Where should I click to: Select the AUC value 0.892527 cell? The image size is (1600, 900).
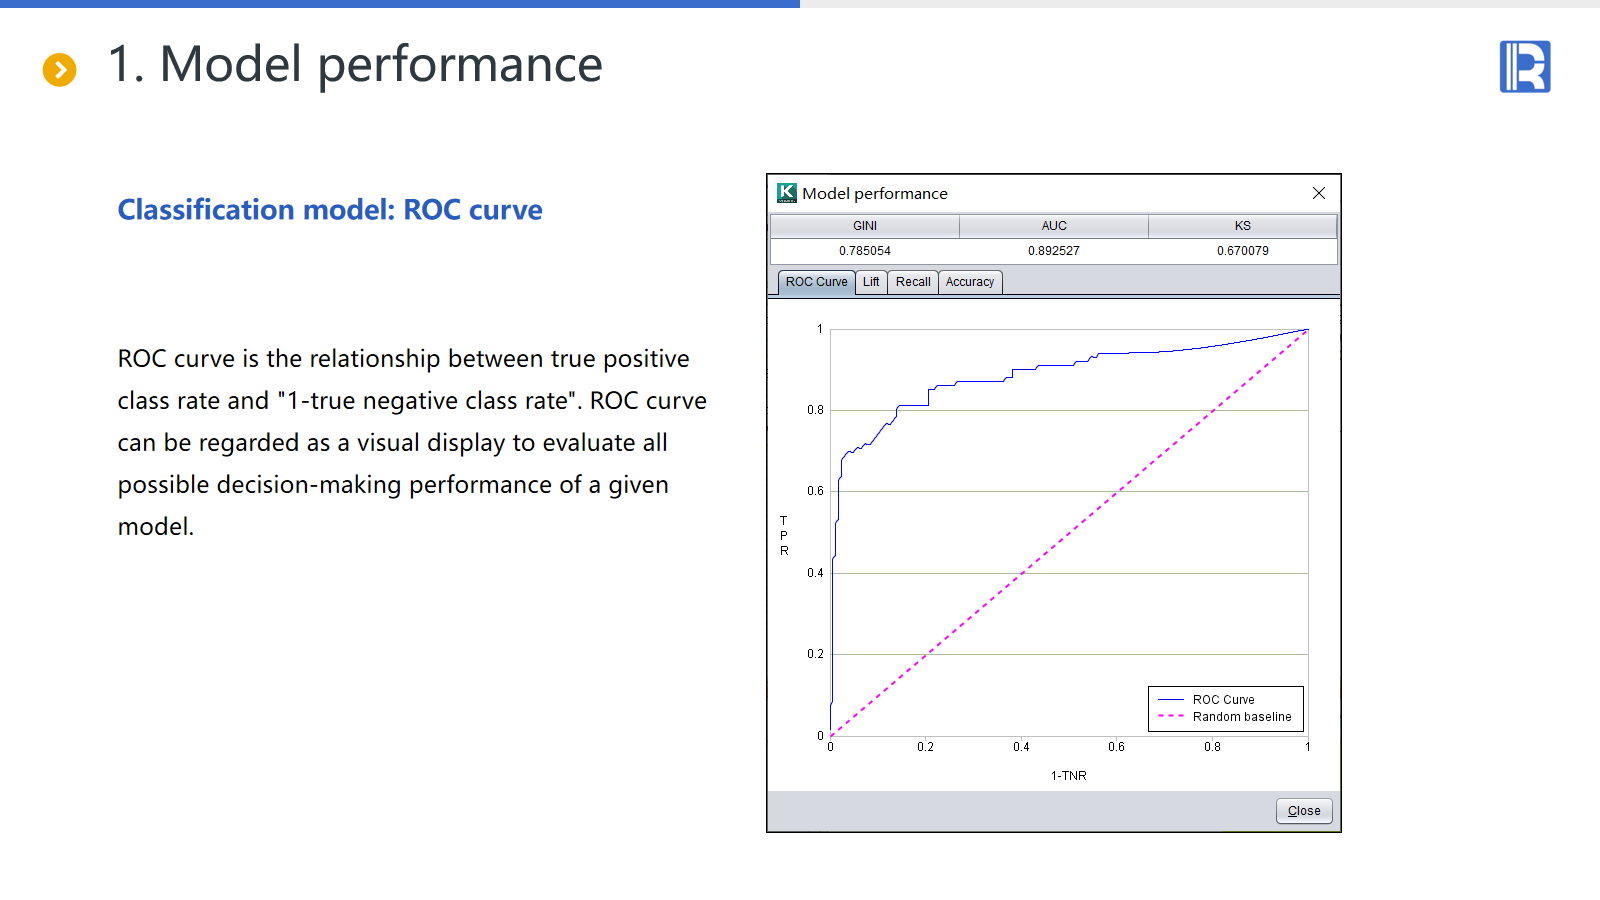(1054, 251)
